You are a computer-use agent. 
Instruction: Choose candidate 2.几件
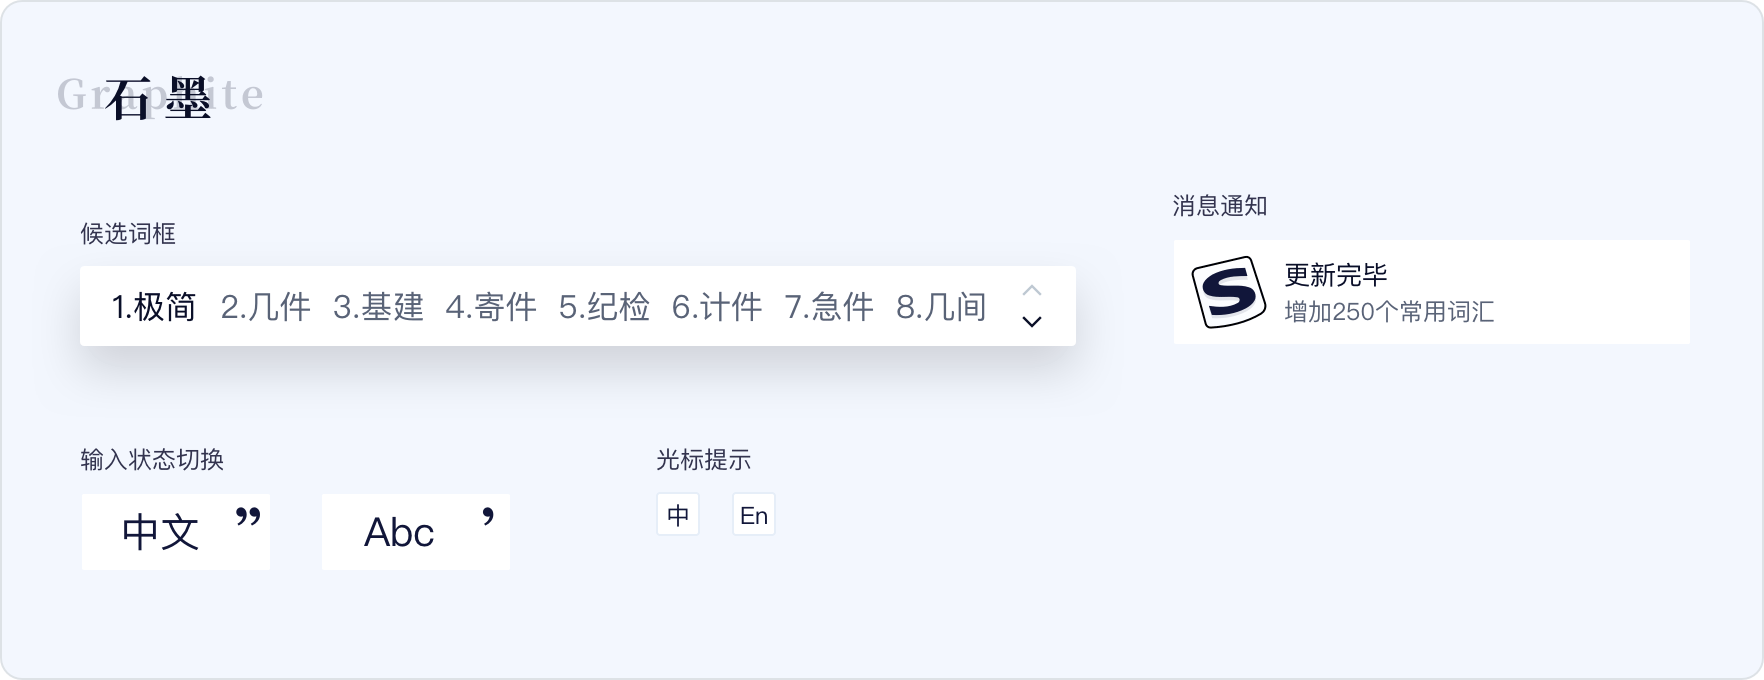[266, 307]
